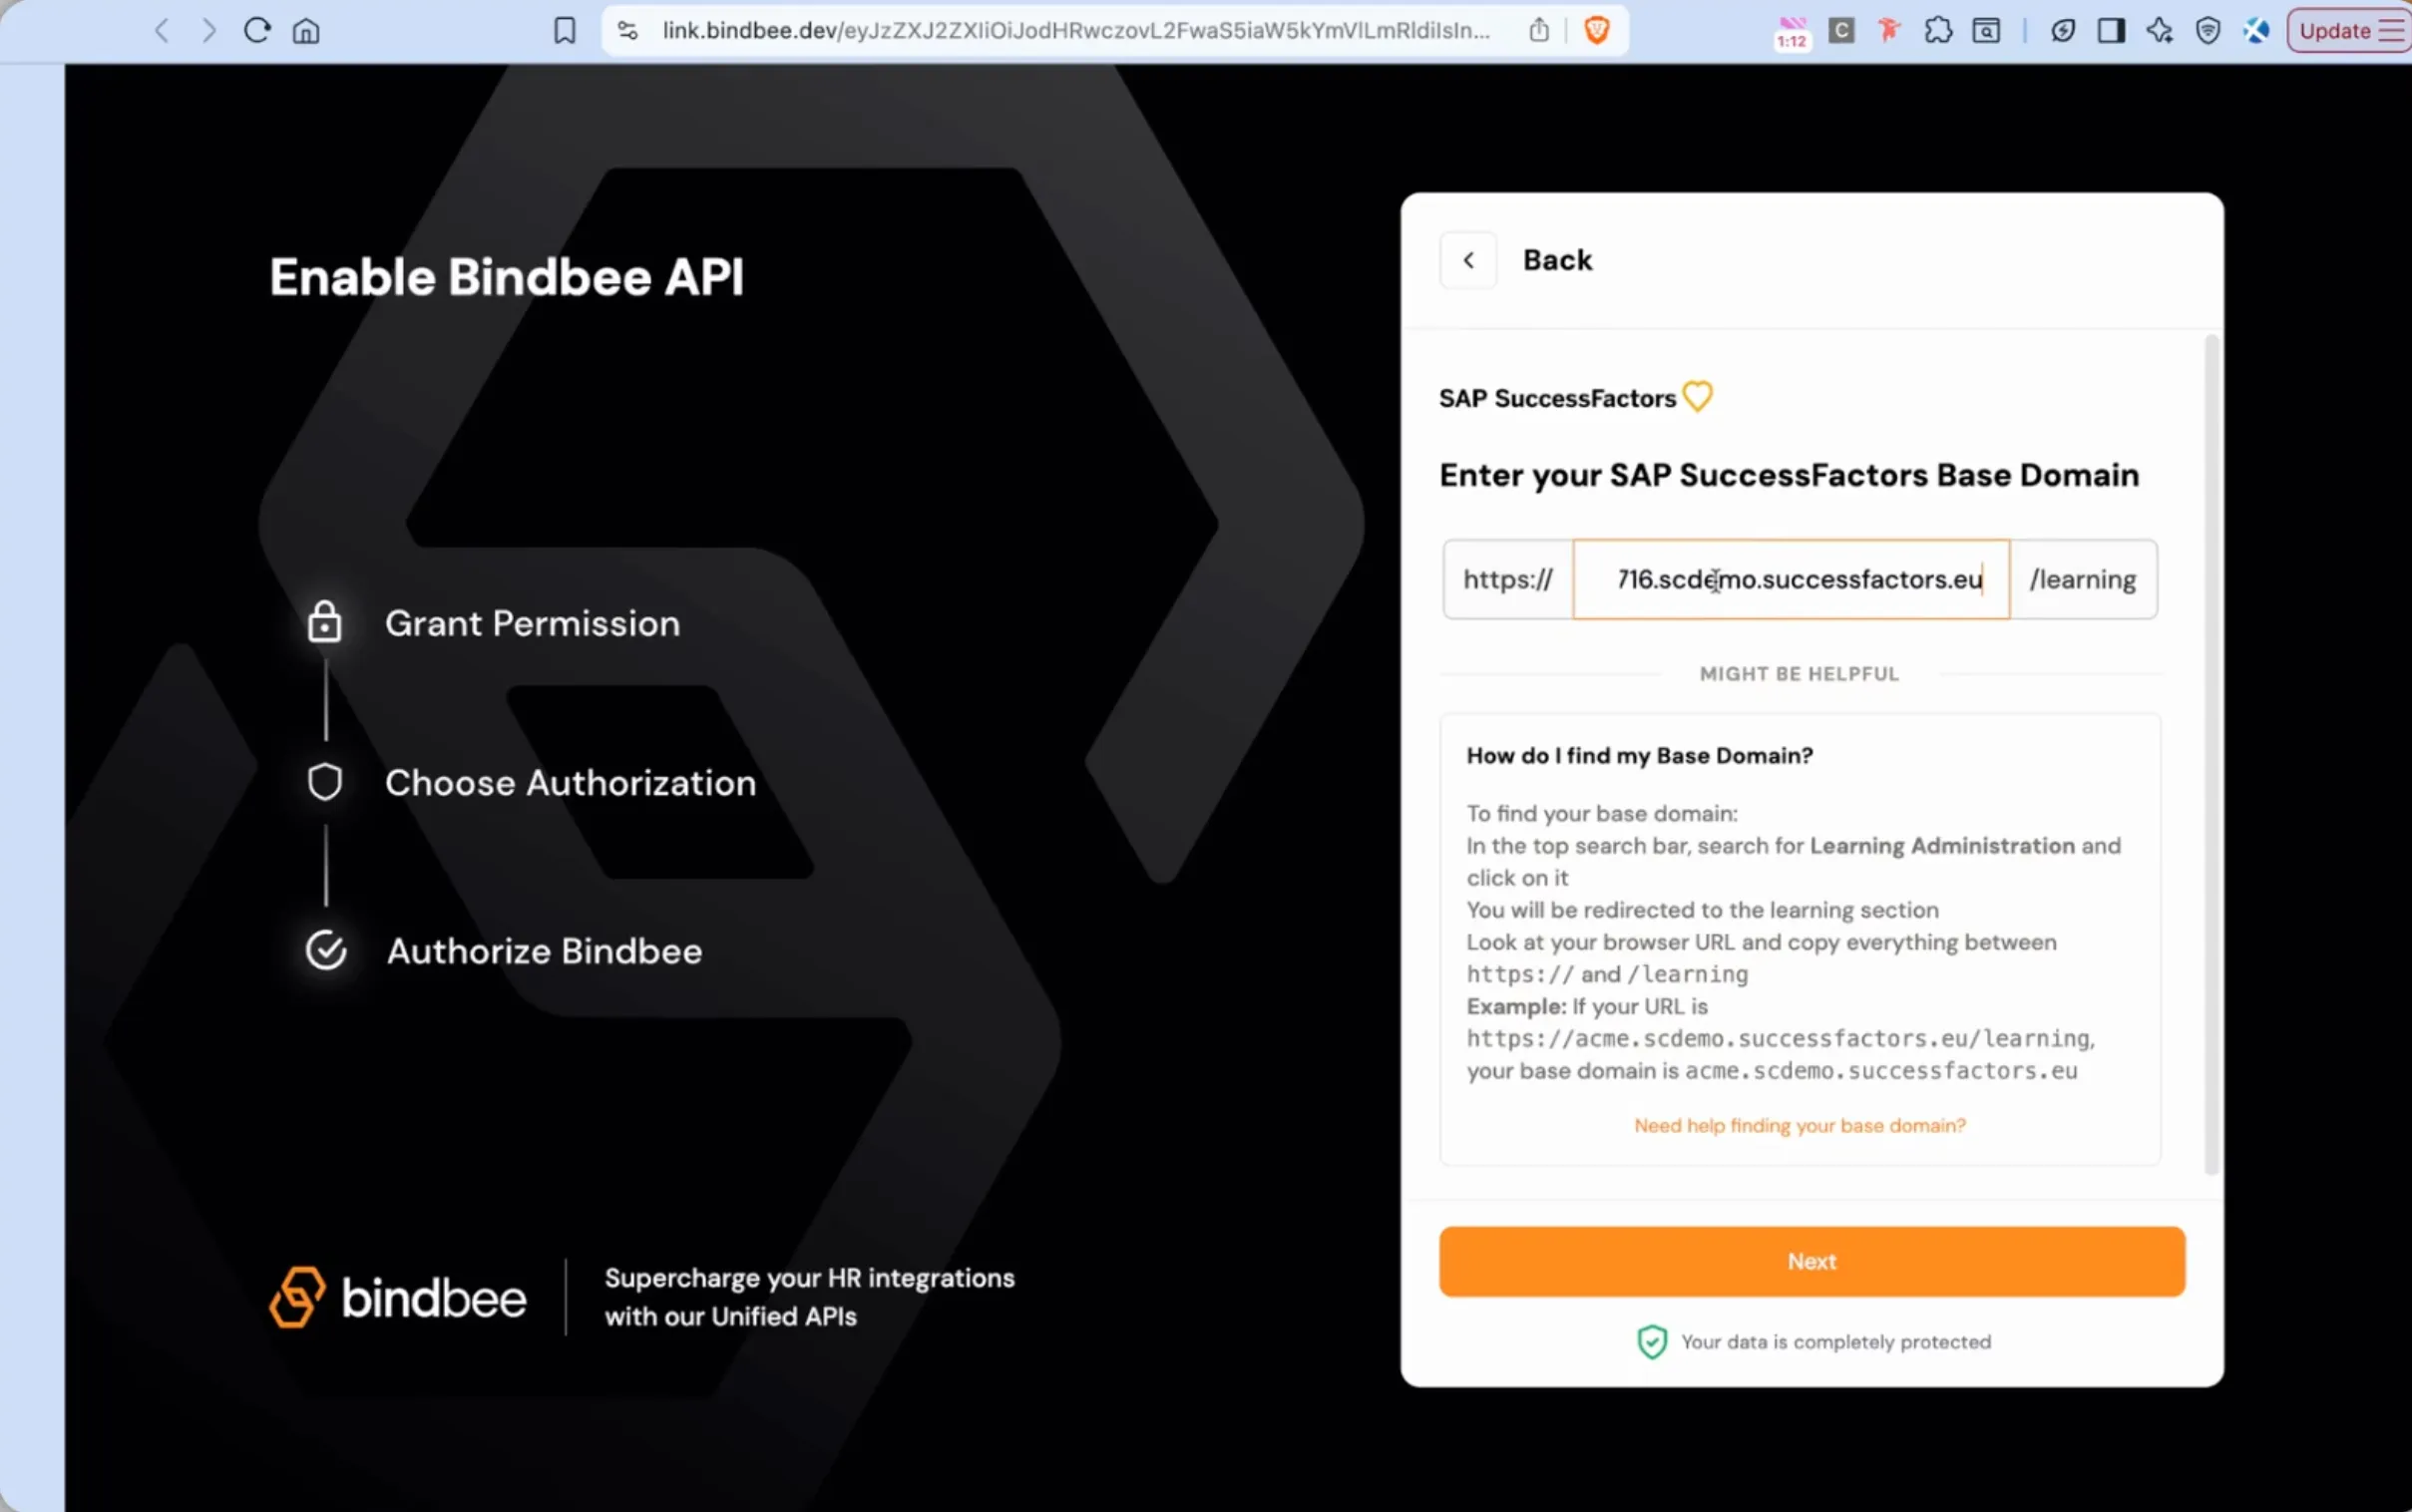
Task: Open the blue pinwheel extension icon
Action: click(2257, 31)
